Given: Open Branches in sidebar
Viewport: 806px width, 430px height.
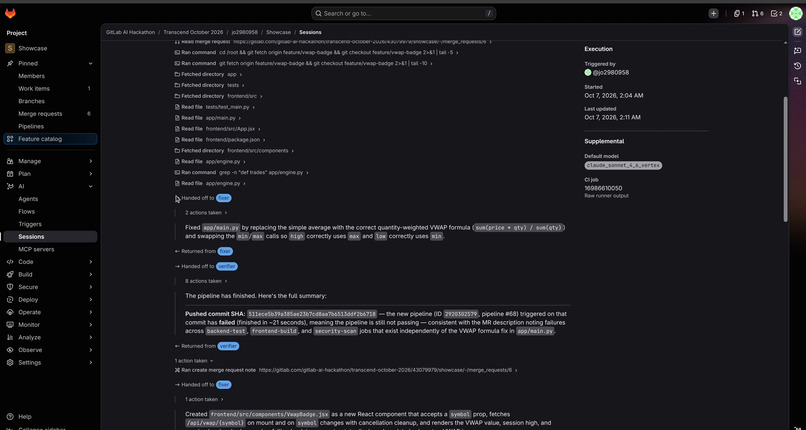Looking at the screenshot, I should point(31,101).
